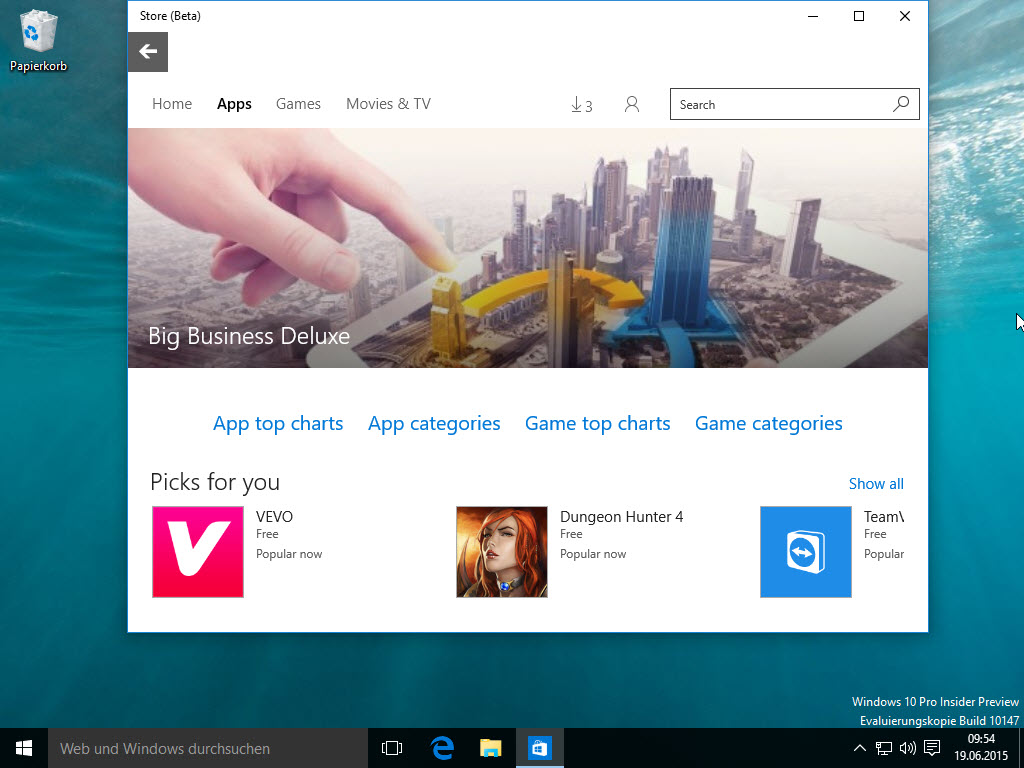Open the Game categories link
The image size is (1024, 768).
tap(769, 423)
